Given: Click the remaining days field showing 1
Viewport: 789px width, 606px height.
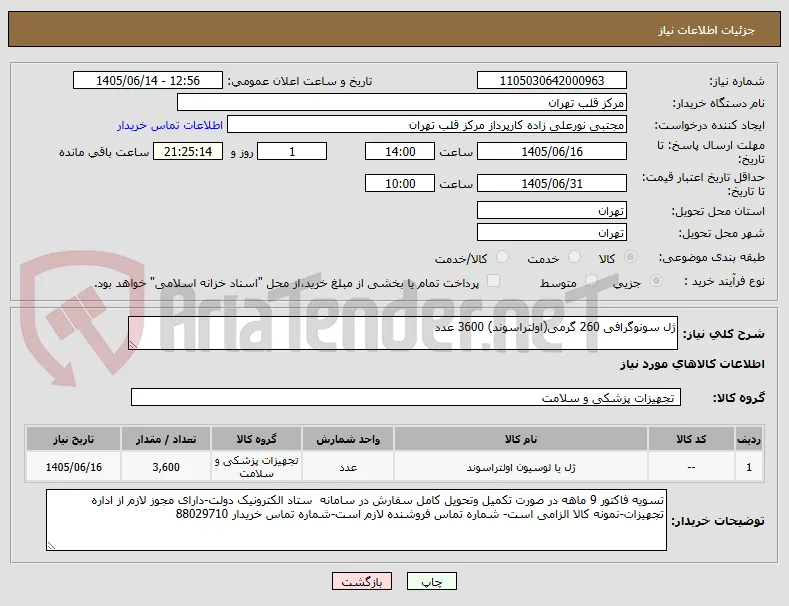Looking at the screenshot, I should click(x=292, y=152).
